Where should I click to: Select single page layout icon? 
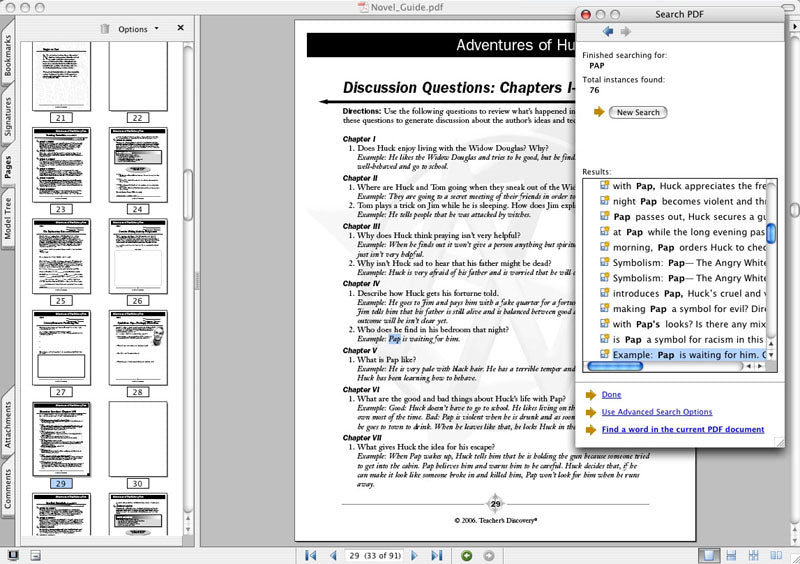click(x=709, y=555)
